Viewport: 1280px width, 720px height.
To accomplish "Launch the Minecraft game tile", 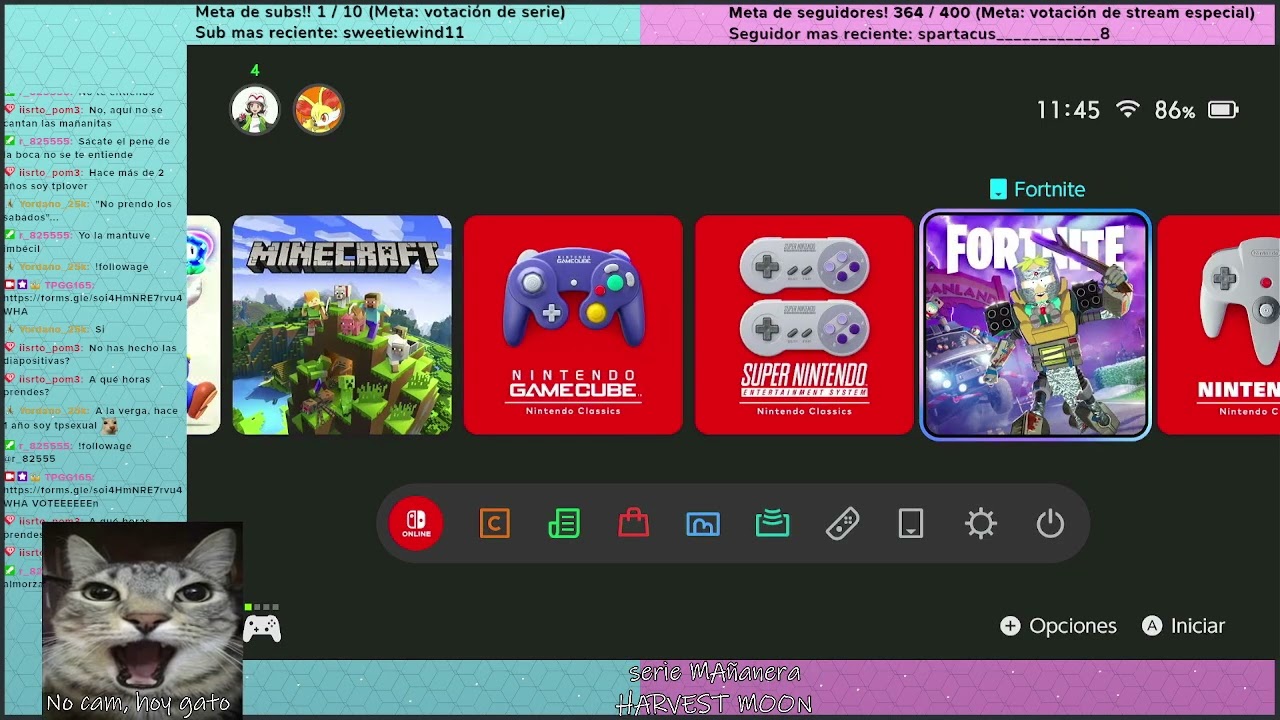I will point(342,325).
